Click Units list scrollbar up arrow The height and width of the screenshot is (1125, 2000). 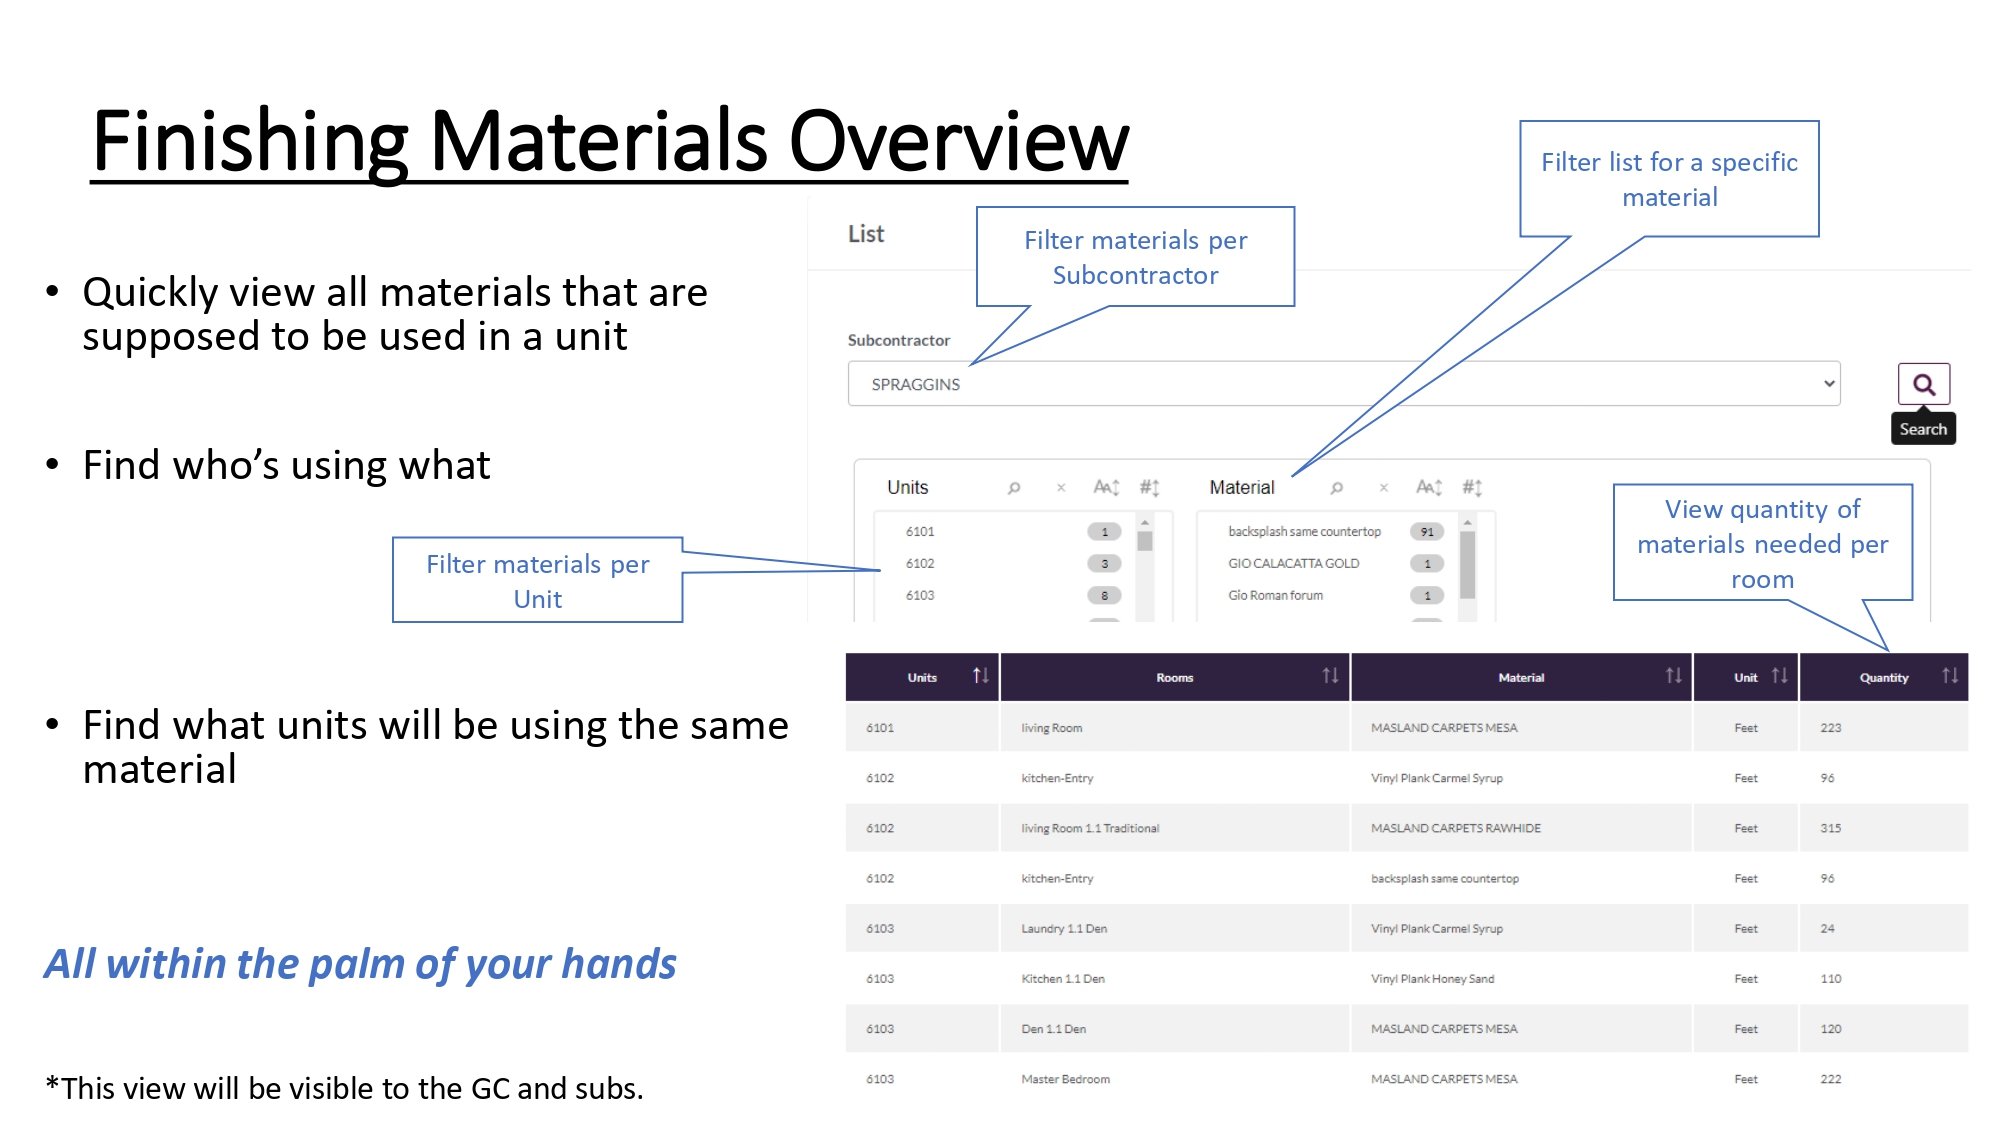point(1145,522)
